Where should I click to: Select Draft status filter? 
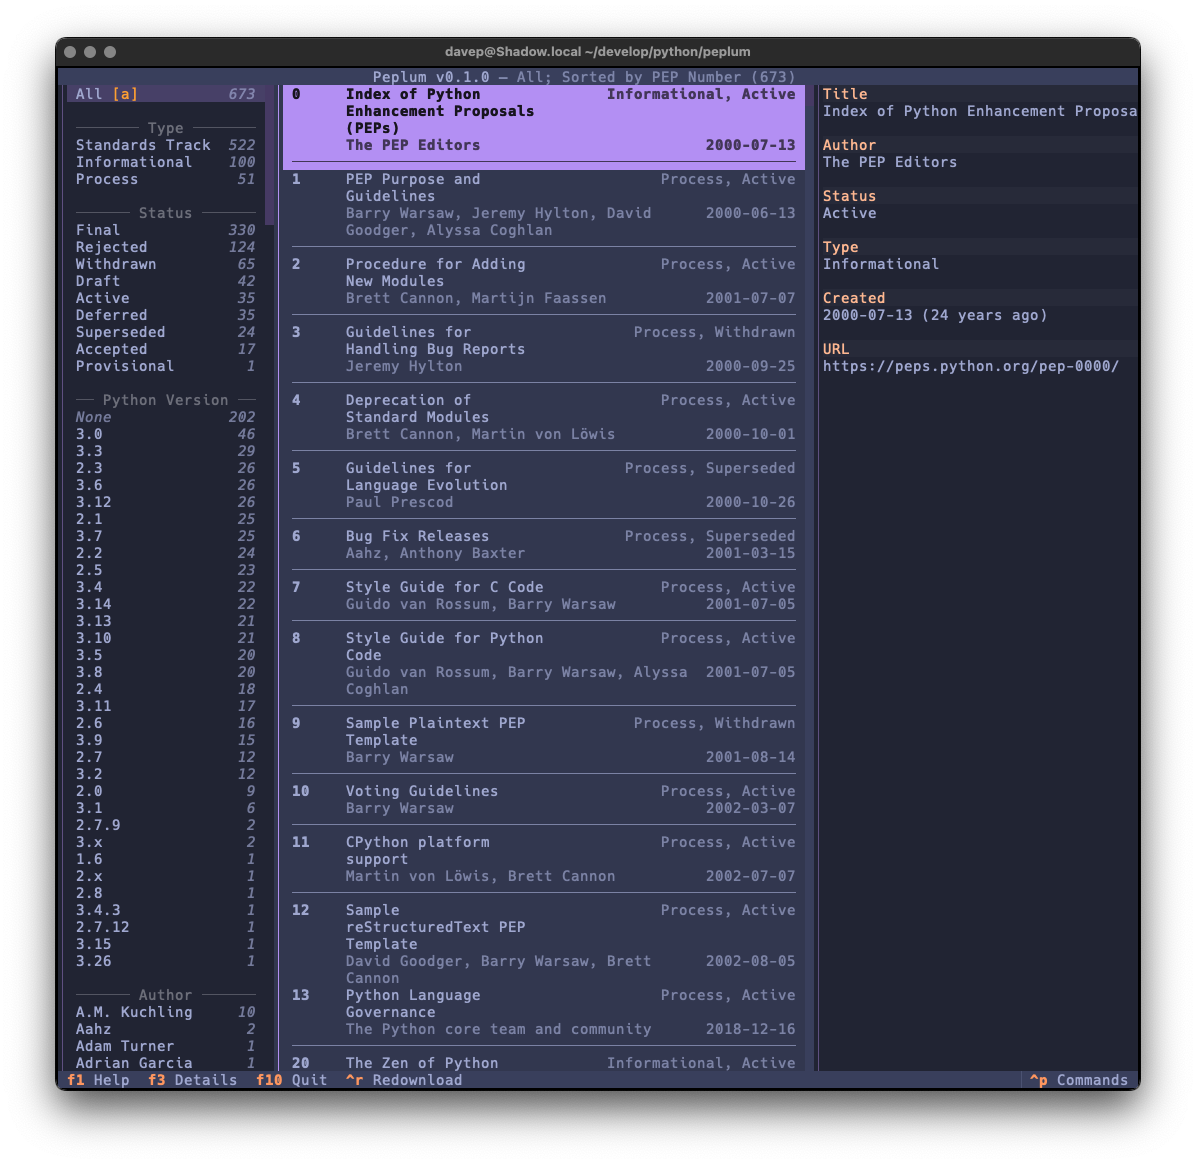[x=165, y=281]
